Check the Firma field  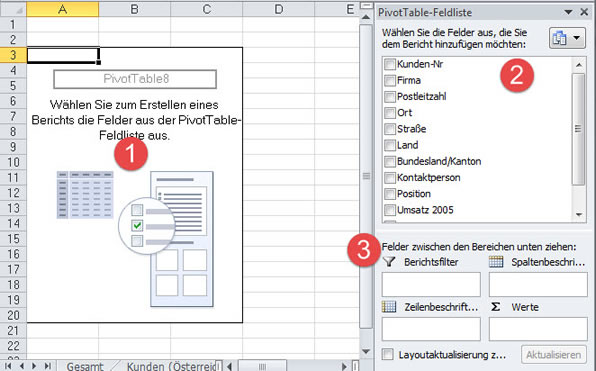pyautogui.click(x=390, y=81)
